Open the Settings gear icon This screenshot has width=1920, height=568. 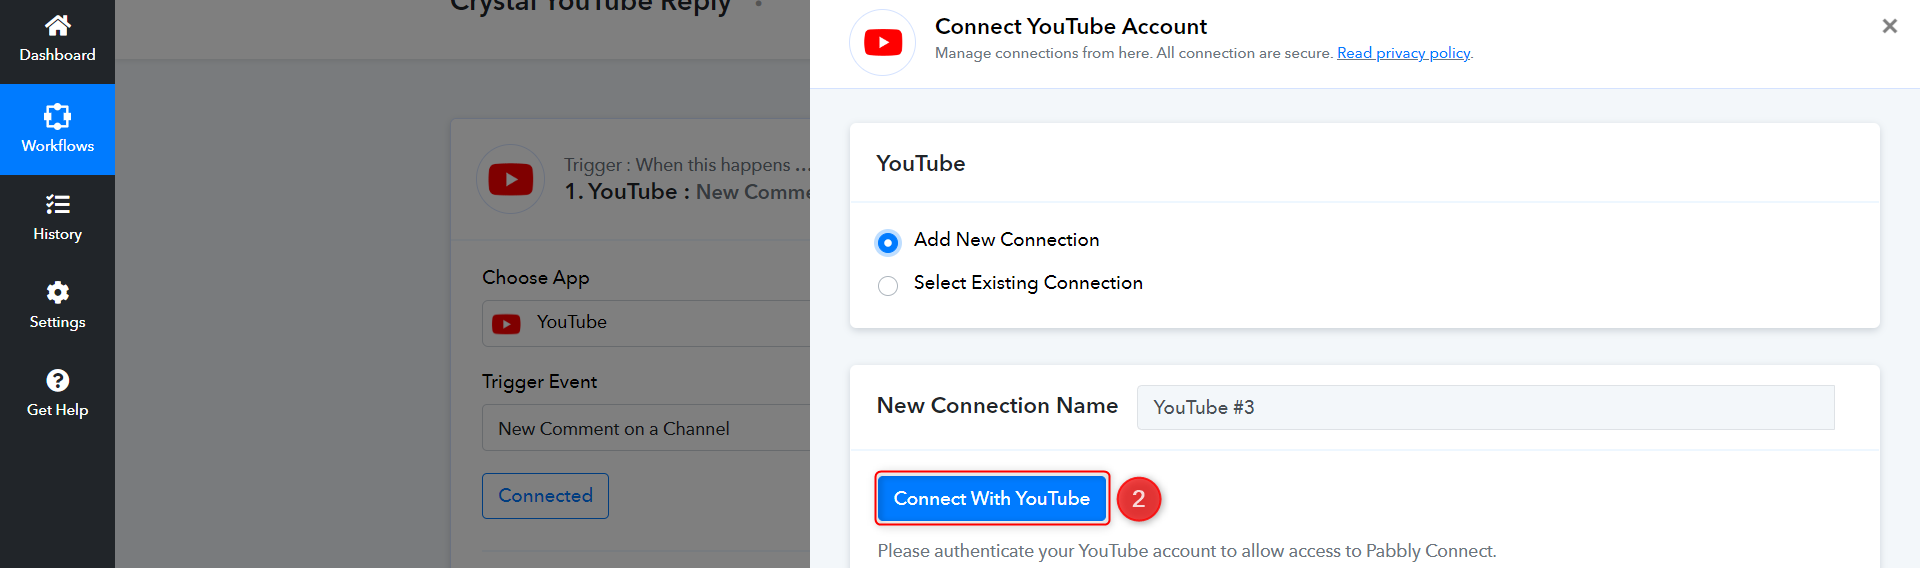point(58,292)
